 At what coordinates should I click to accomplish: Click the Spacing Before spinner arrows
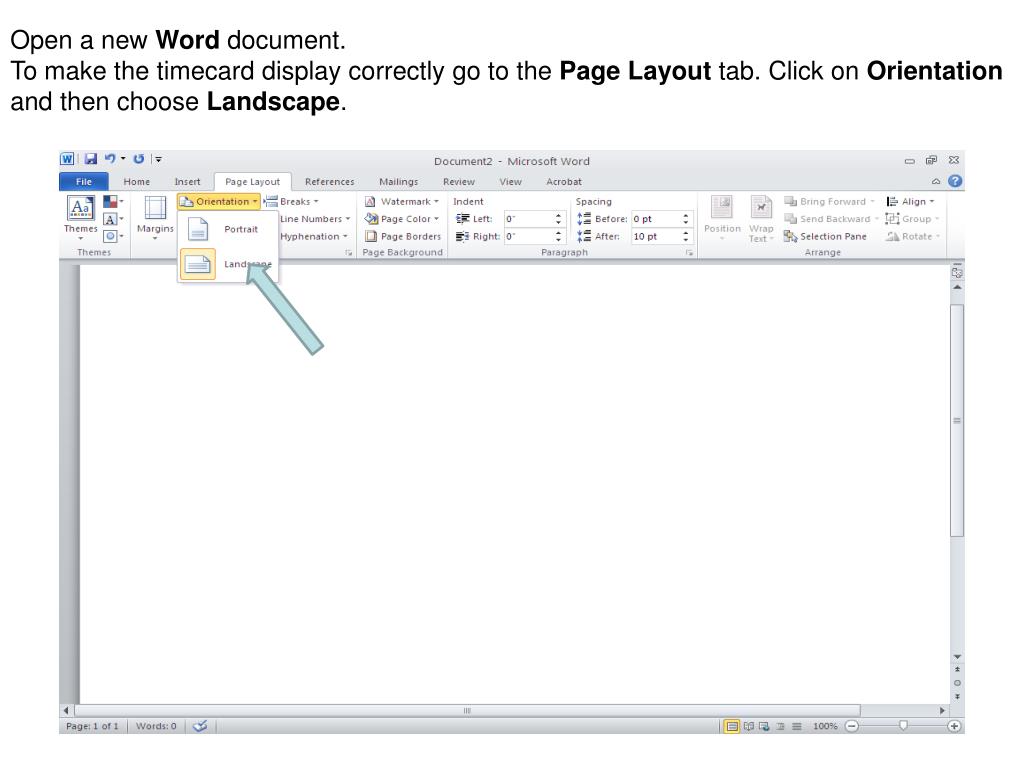686,219
